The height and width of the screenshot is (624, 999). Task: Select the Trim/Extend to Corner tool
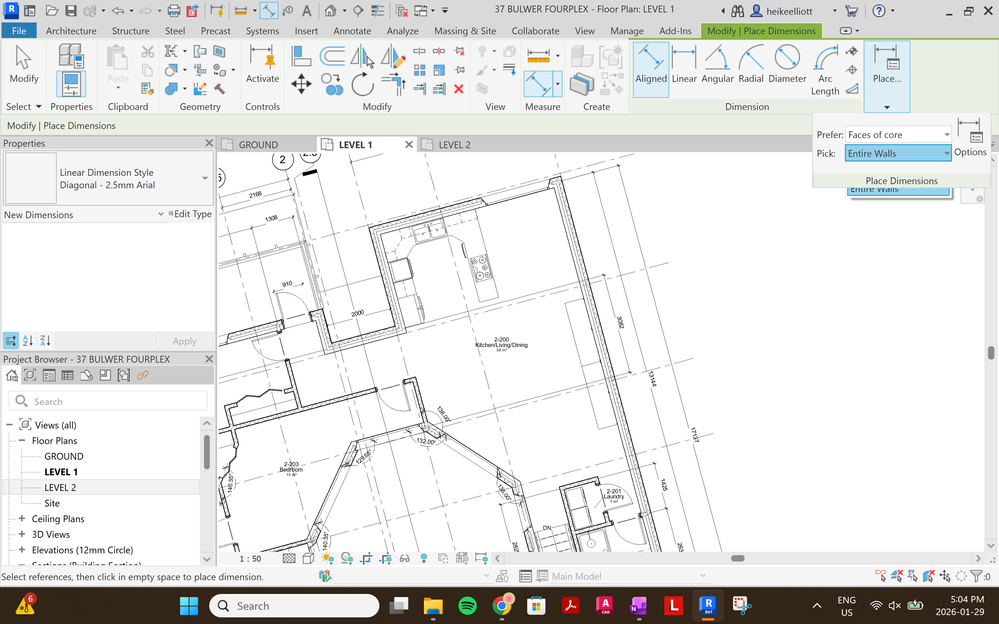tap(392, 83)
